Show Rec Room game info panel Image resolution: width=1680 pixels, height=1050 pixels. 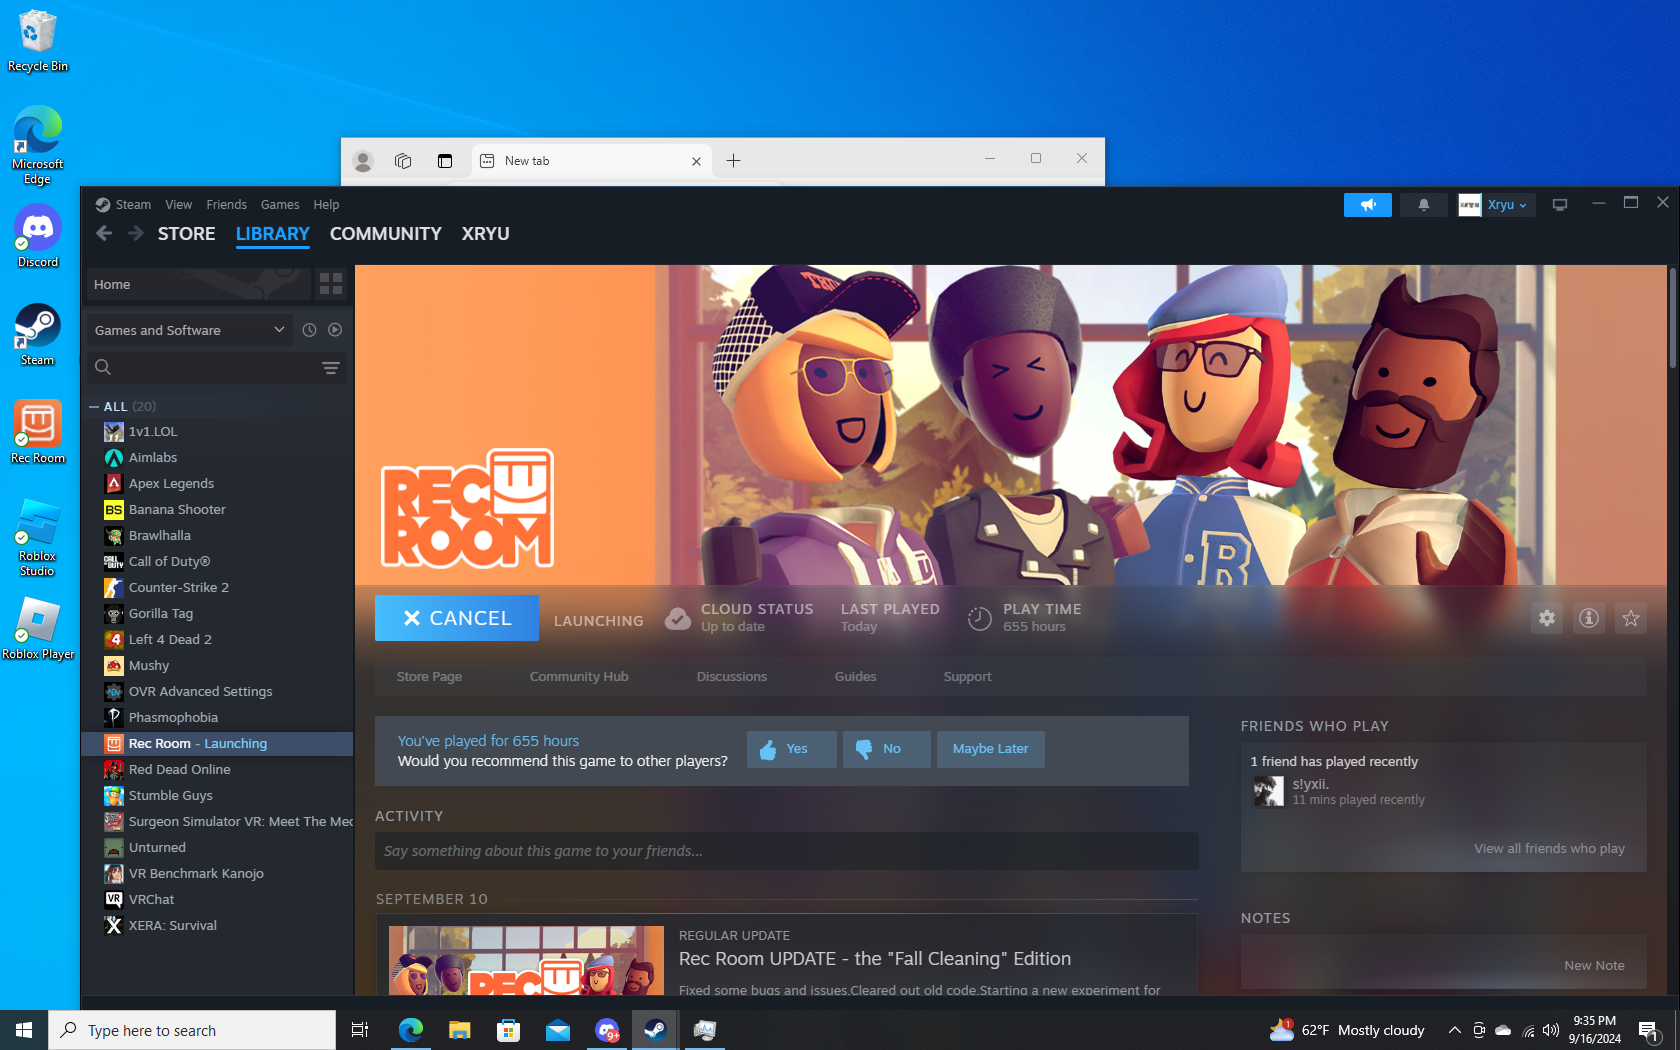[1588, 618]
